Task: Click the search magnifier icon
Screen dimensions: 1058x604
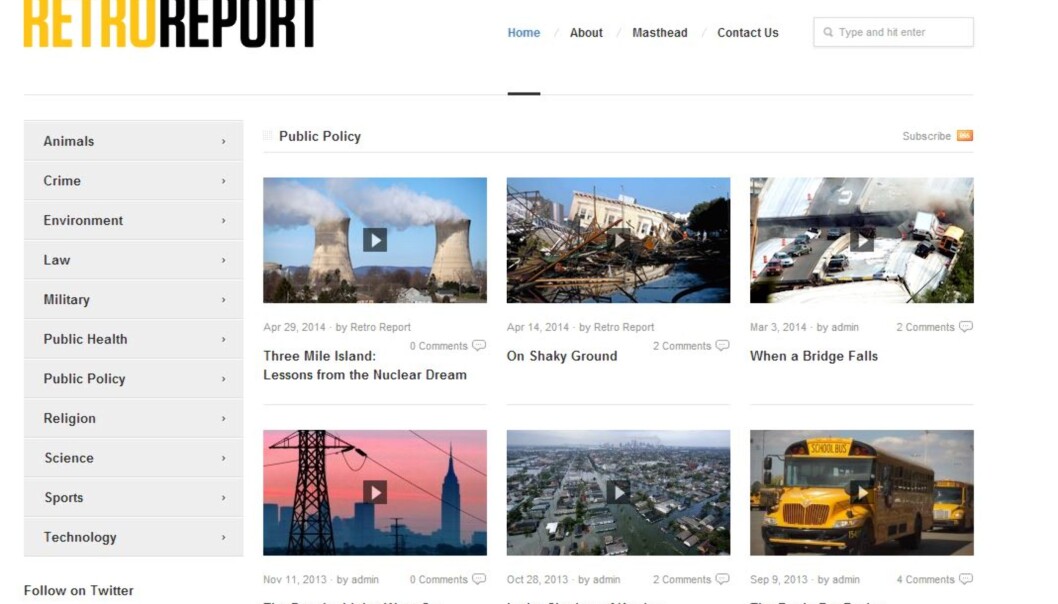Action: pos(828,32)
